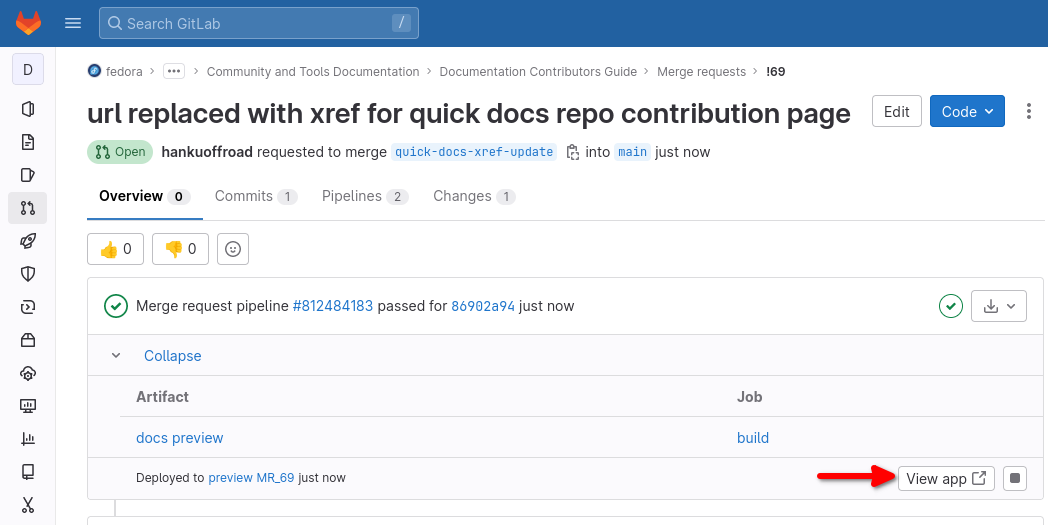Toggle thumbs up reaction

click(116, 249)
